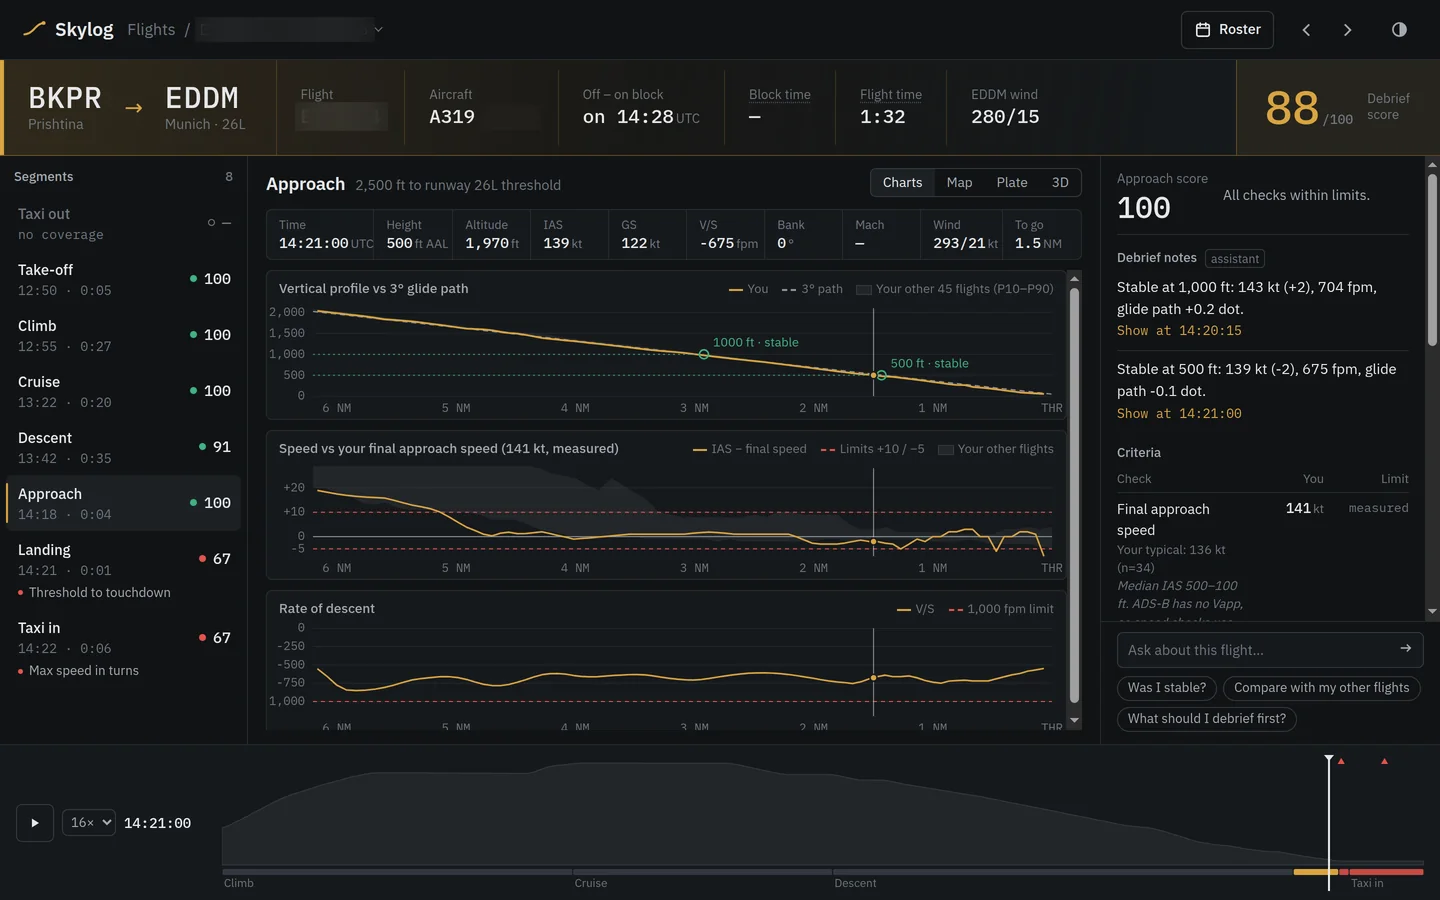The image size is (1440, 900).
Task: Select the Take-off segment
Action: pos(124,279)
